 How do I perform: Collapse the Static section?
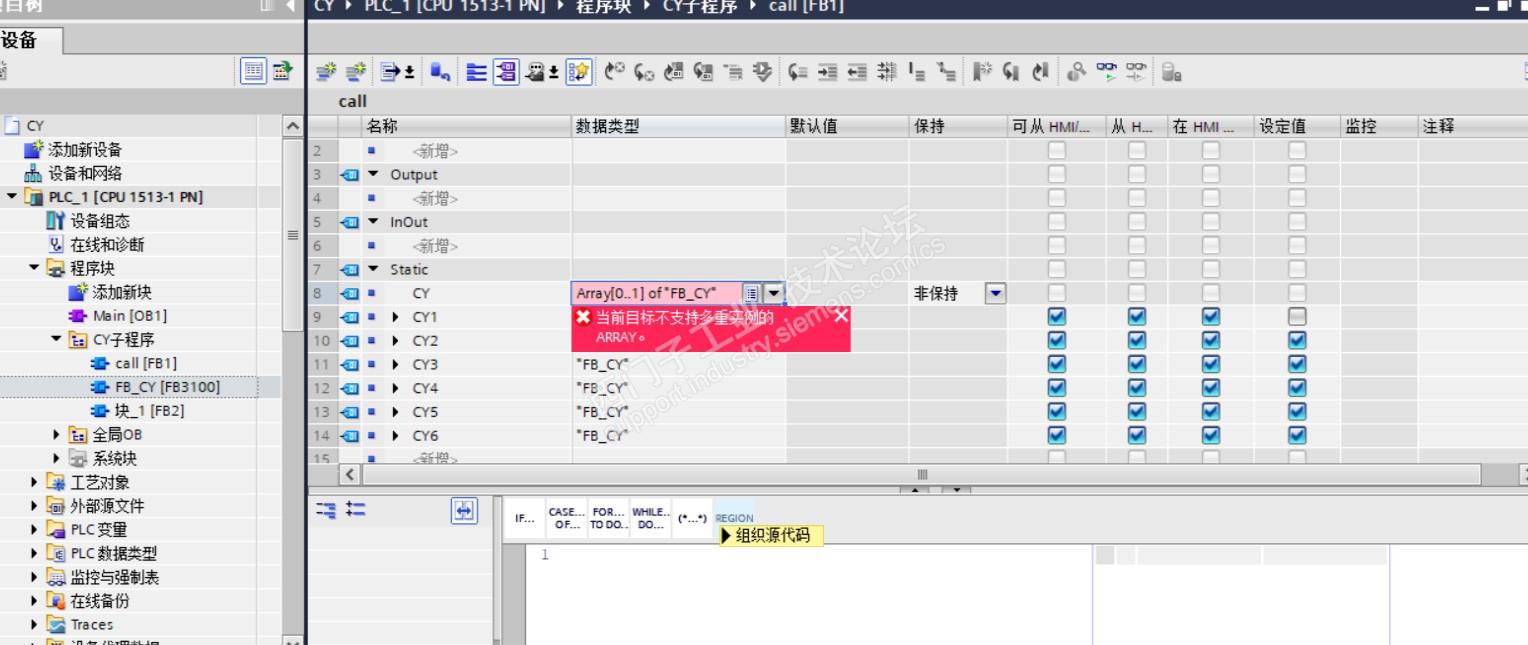[x=374, y=269]
